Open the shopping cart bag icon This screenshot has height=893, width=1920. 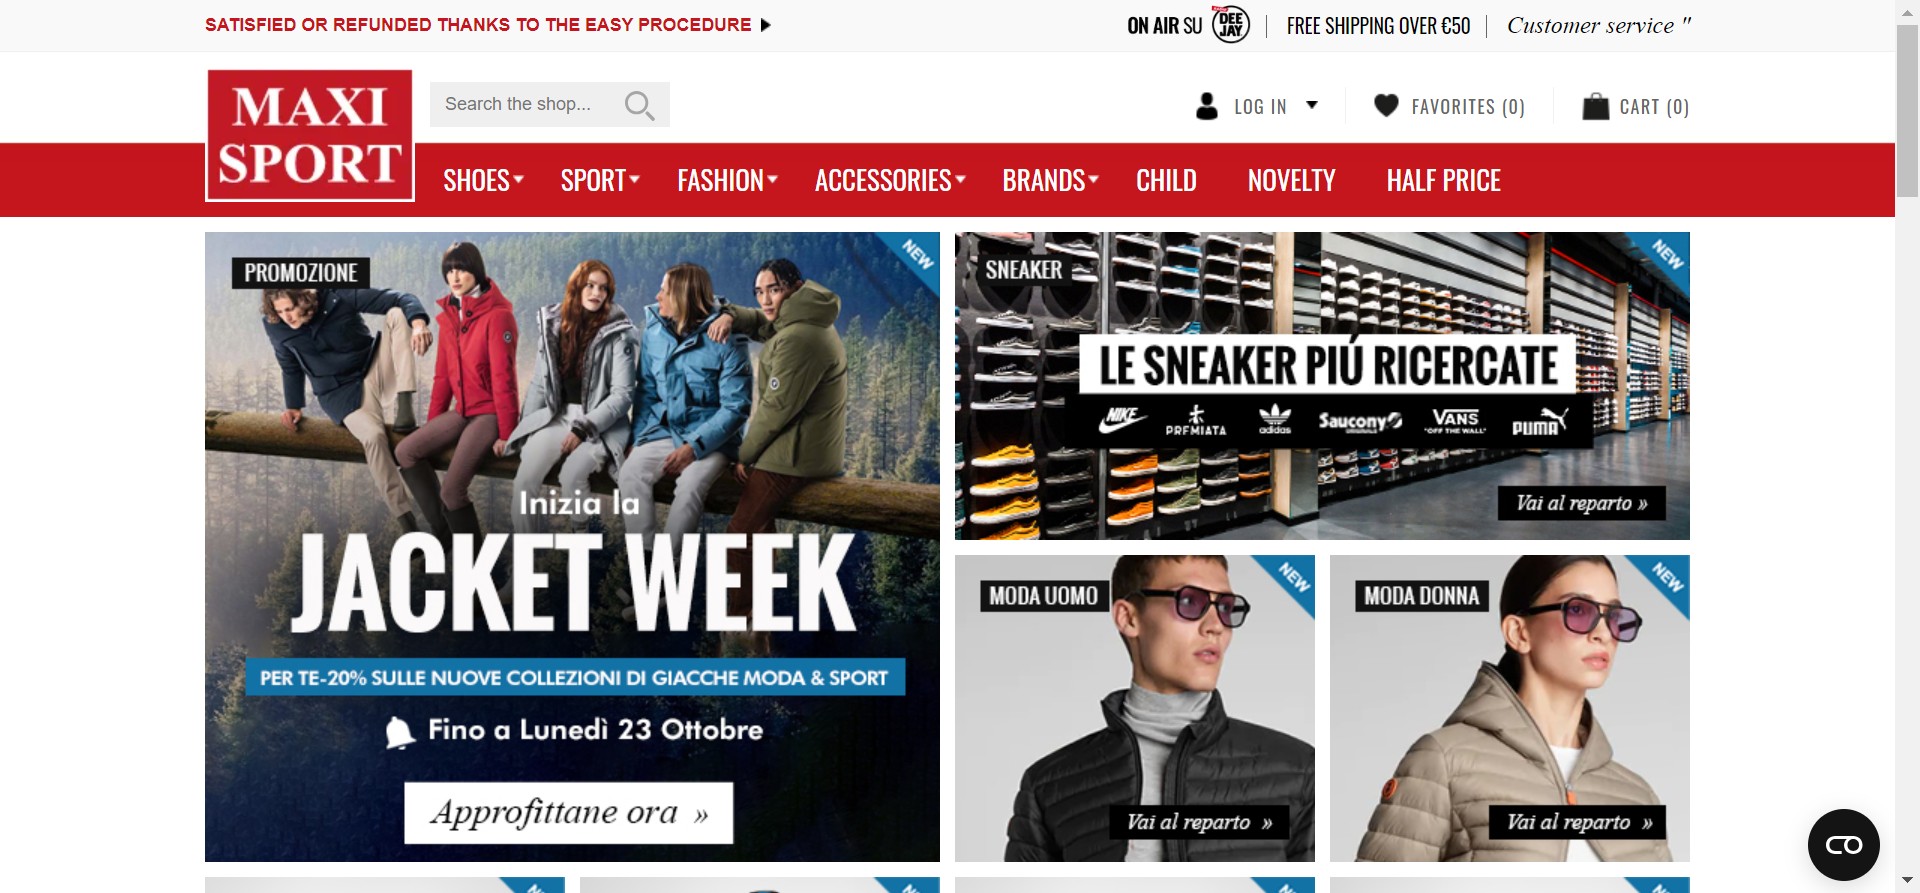click(x=1595, y=106)
